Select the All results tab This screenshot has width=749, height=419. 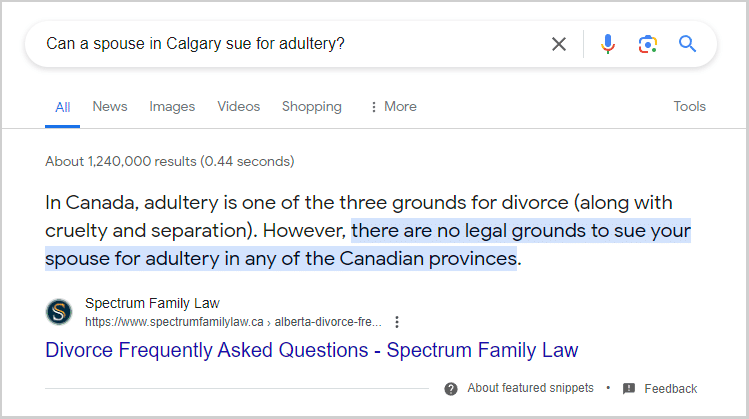point(63,107)
